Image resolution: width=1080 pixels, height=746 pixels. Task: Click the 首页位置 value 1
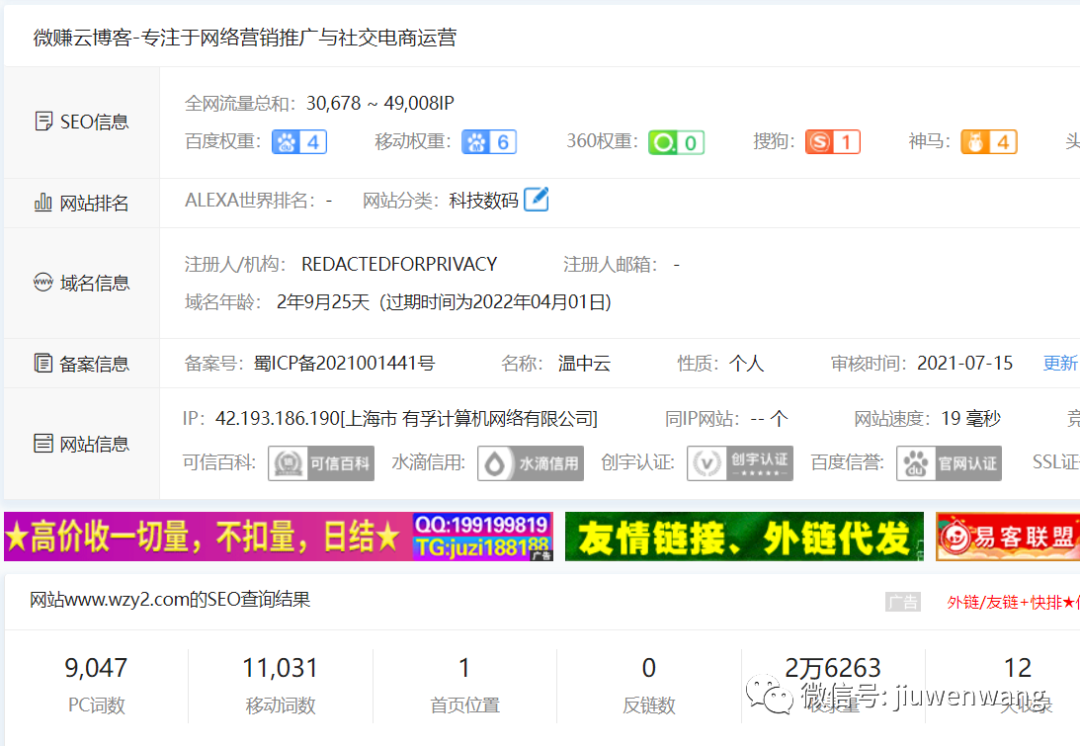(x=465, y=667)
